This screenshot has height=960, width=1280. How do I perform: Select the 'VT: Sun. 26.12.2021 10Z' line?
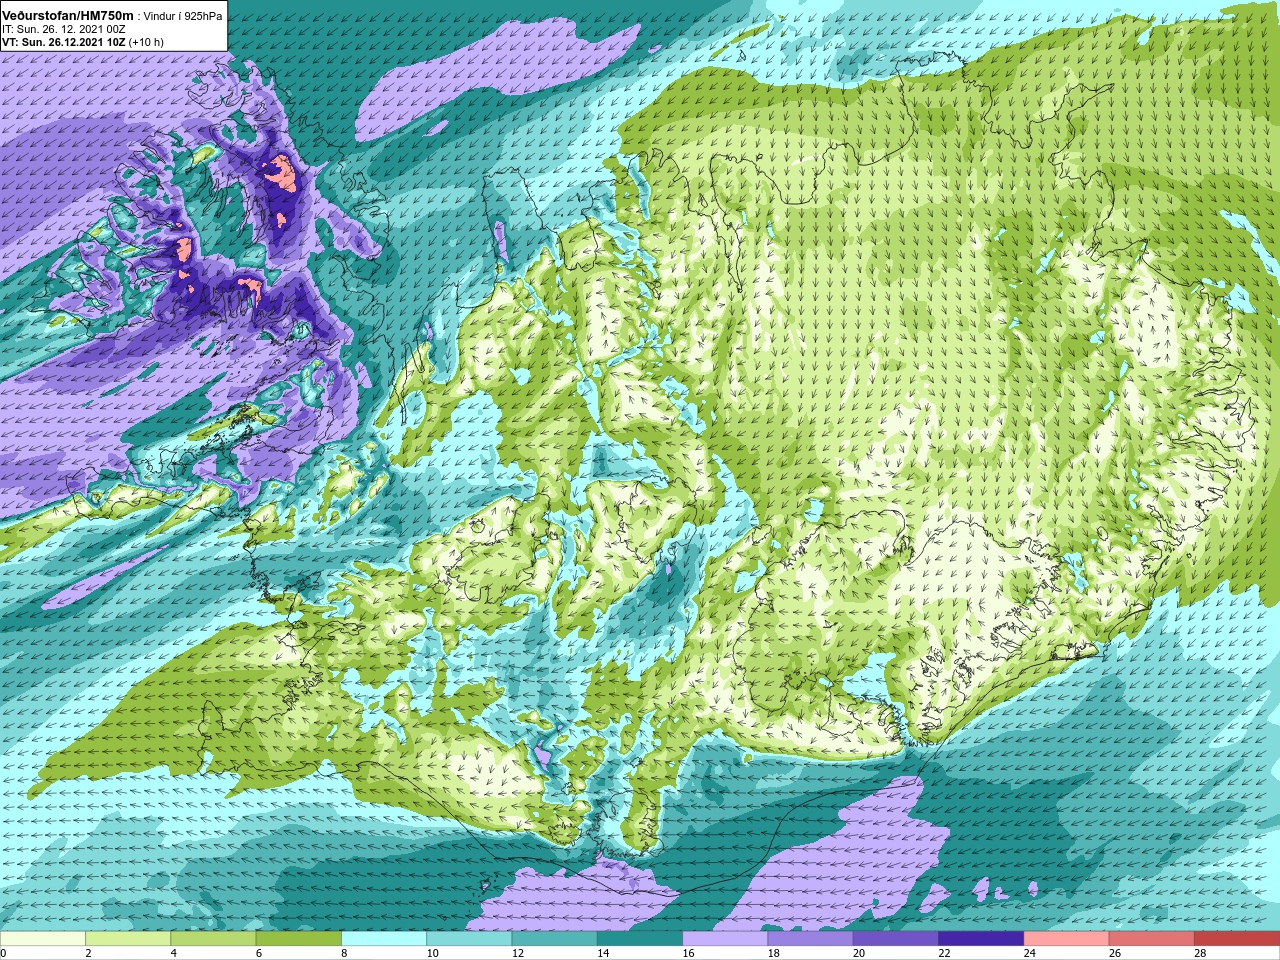tap(64, 42)
